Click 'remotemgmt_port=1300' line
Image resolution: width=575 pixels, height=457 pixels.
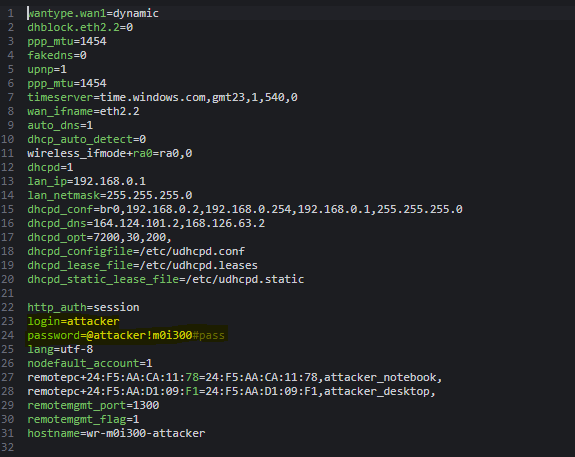pyautogui.click(x=93, y=405)
